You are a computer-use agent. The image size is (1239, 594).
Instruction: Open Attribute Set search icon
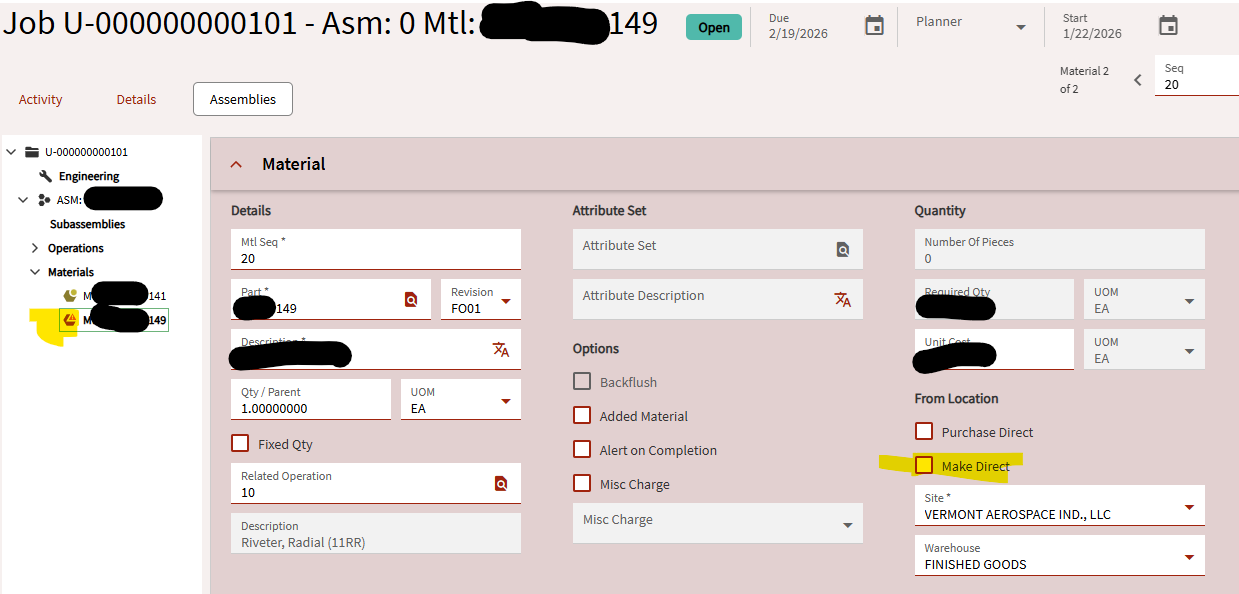point(843,250)
